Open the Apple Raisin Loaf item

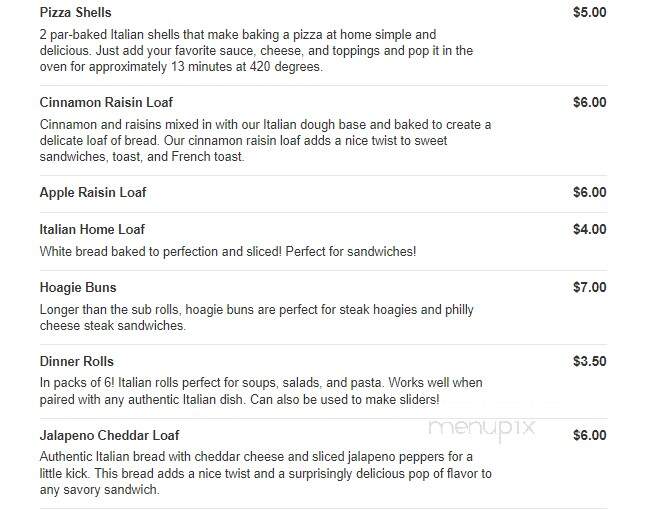93,193
